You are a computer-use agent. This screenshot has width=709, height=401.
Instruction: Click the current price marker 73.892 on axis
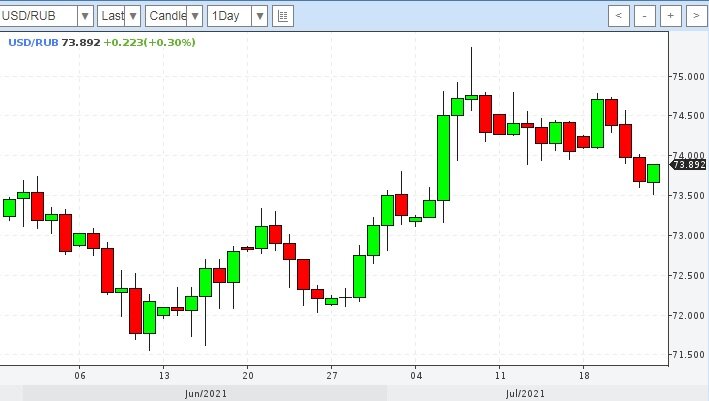pos(688,165)
